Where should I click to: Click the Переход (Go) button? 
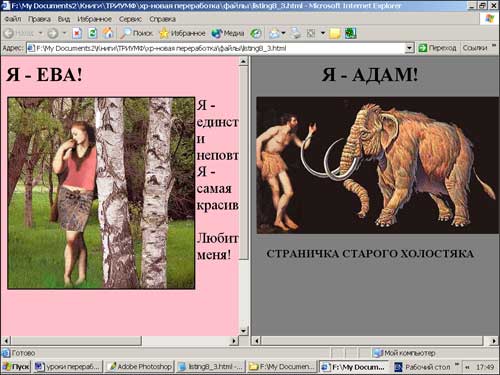(437, 48)
